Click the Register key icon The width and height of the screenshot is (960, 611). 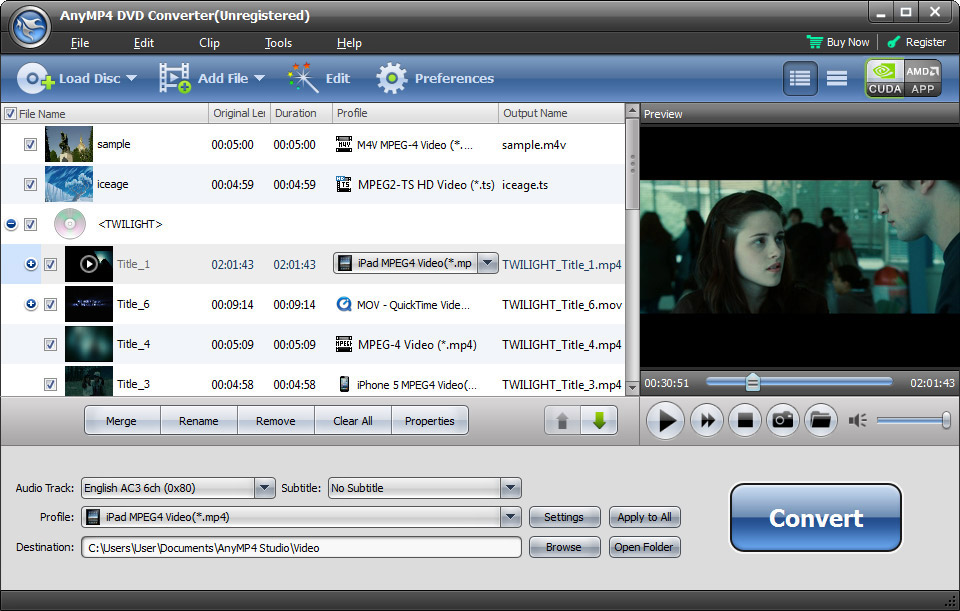[894, 42]
